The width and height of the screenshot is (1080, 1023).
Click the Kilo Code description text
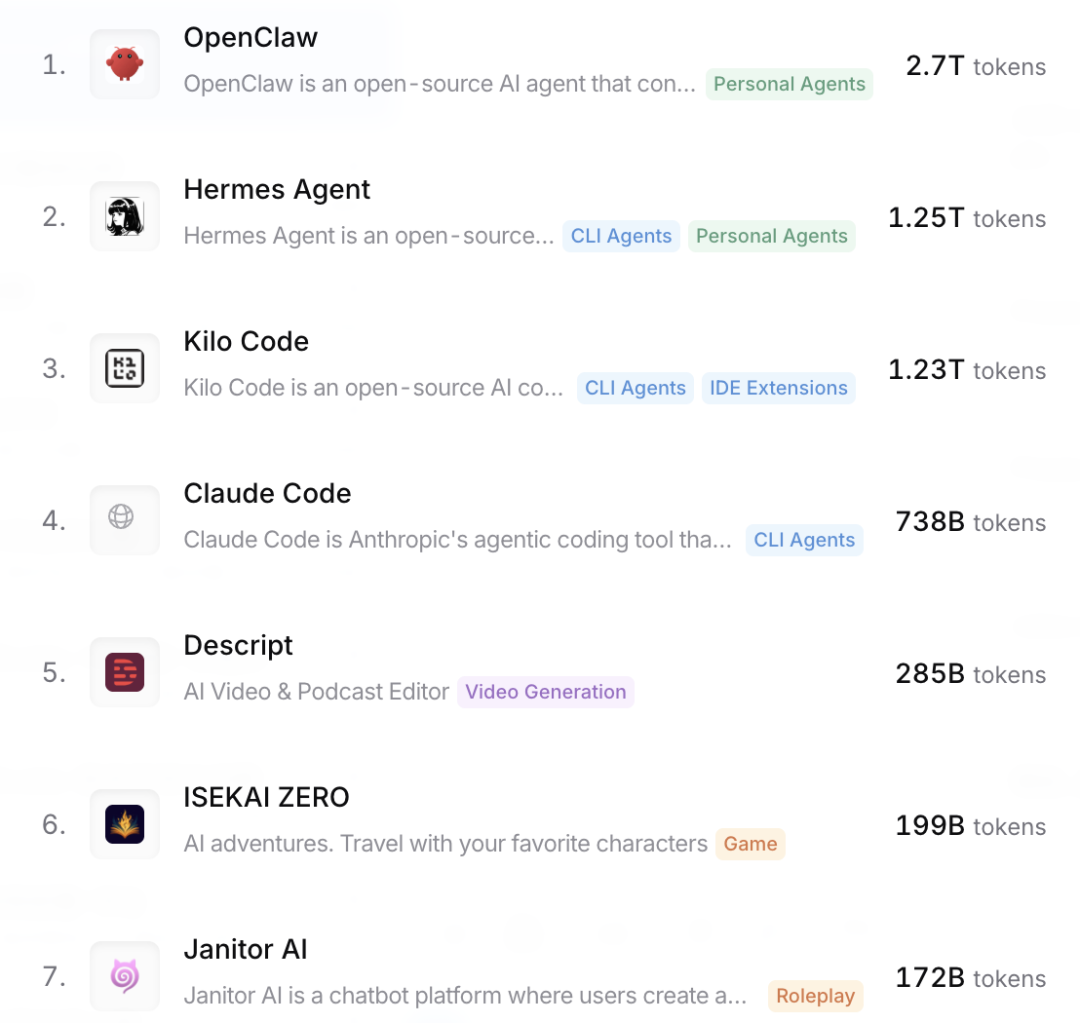(x=373, y=388)
